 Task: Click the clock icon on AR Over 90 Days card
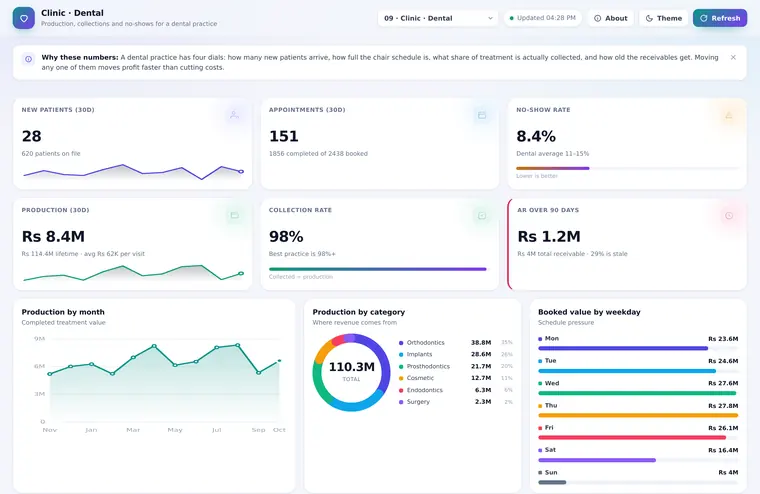728,215
